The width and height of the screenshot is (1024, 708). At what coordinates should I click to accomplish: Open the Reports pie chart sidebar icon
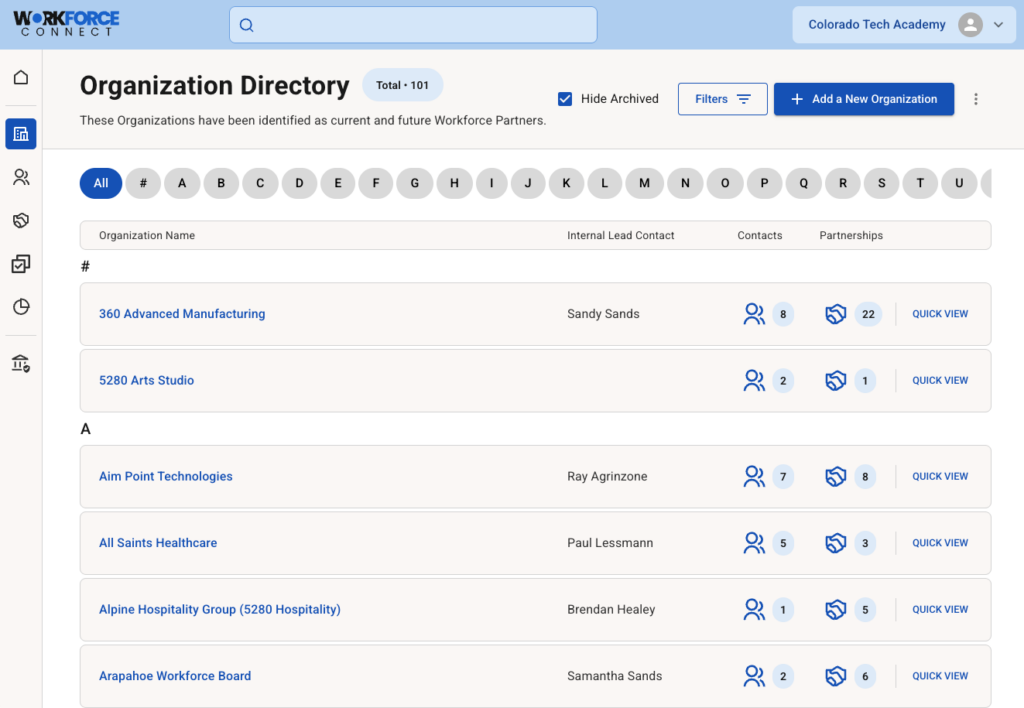coord(21,307)
